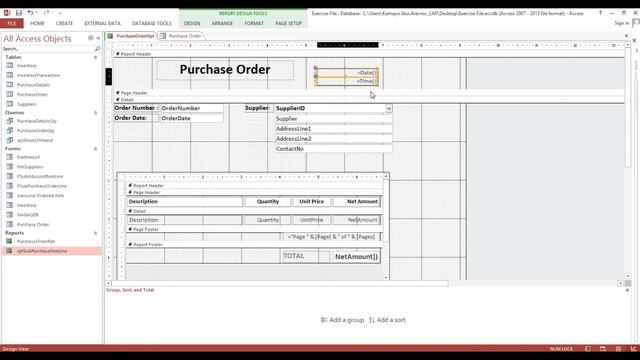
Task: Switch to the DESIGN ribbon tab
Action: (192, 23)
